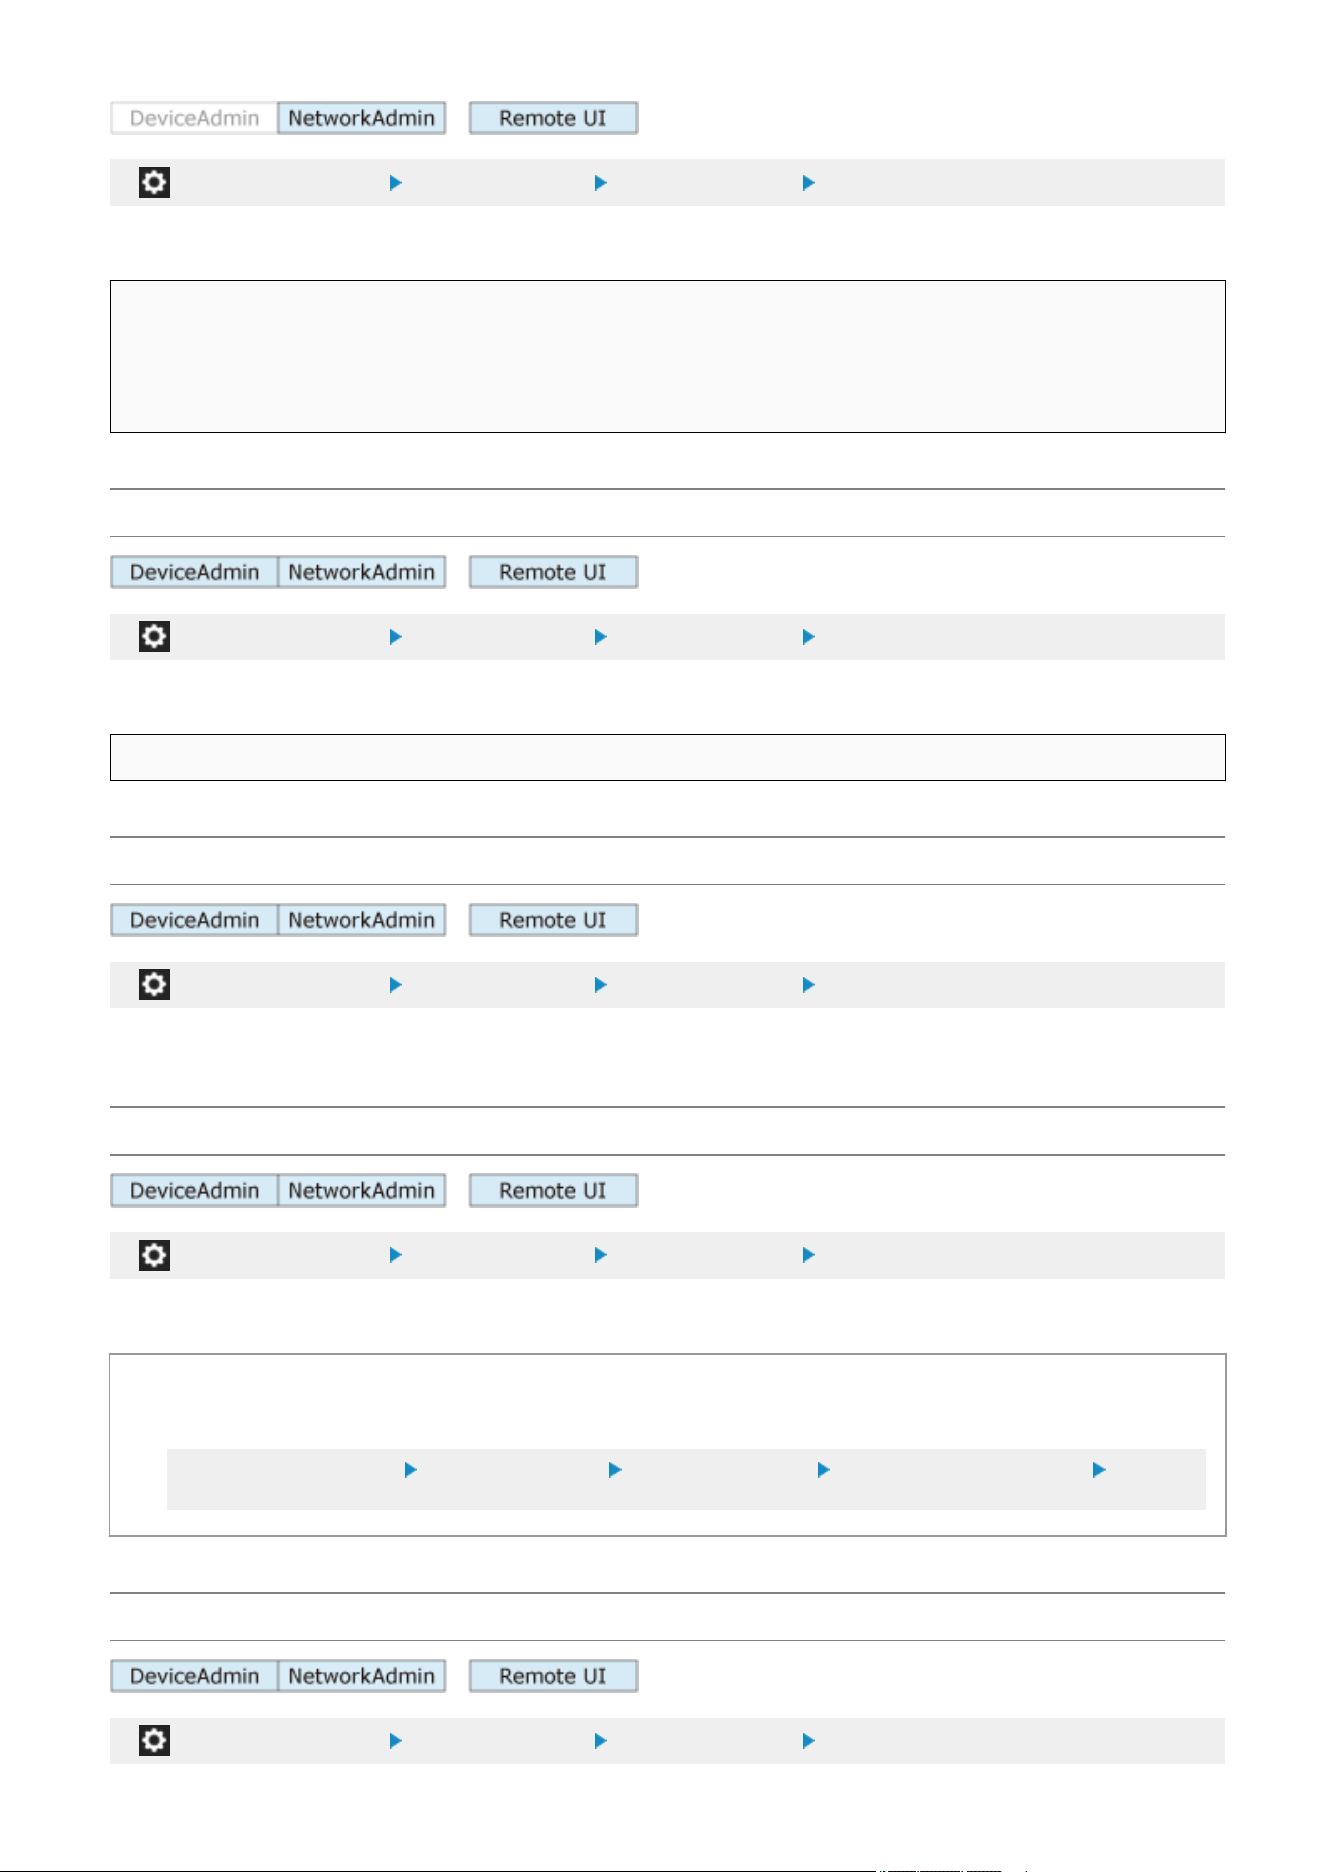Select the greyed-out DeviceAdmin badge at the top
The image size is (1324, 1872).
pyautogui.click(x=194, y=118)
